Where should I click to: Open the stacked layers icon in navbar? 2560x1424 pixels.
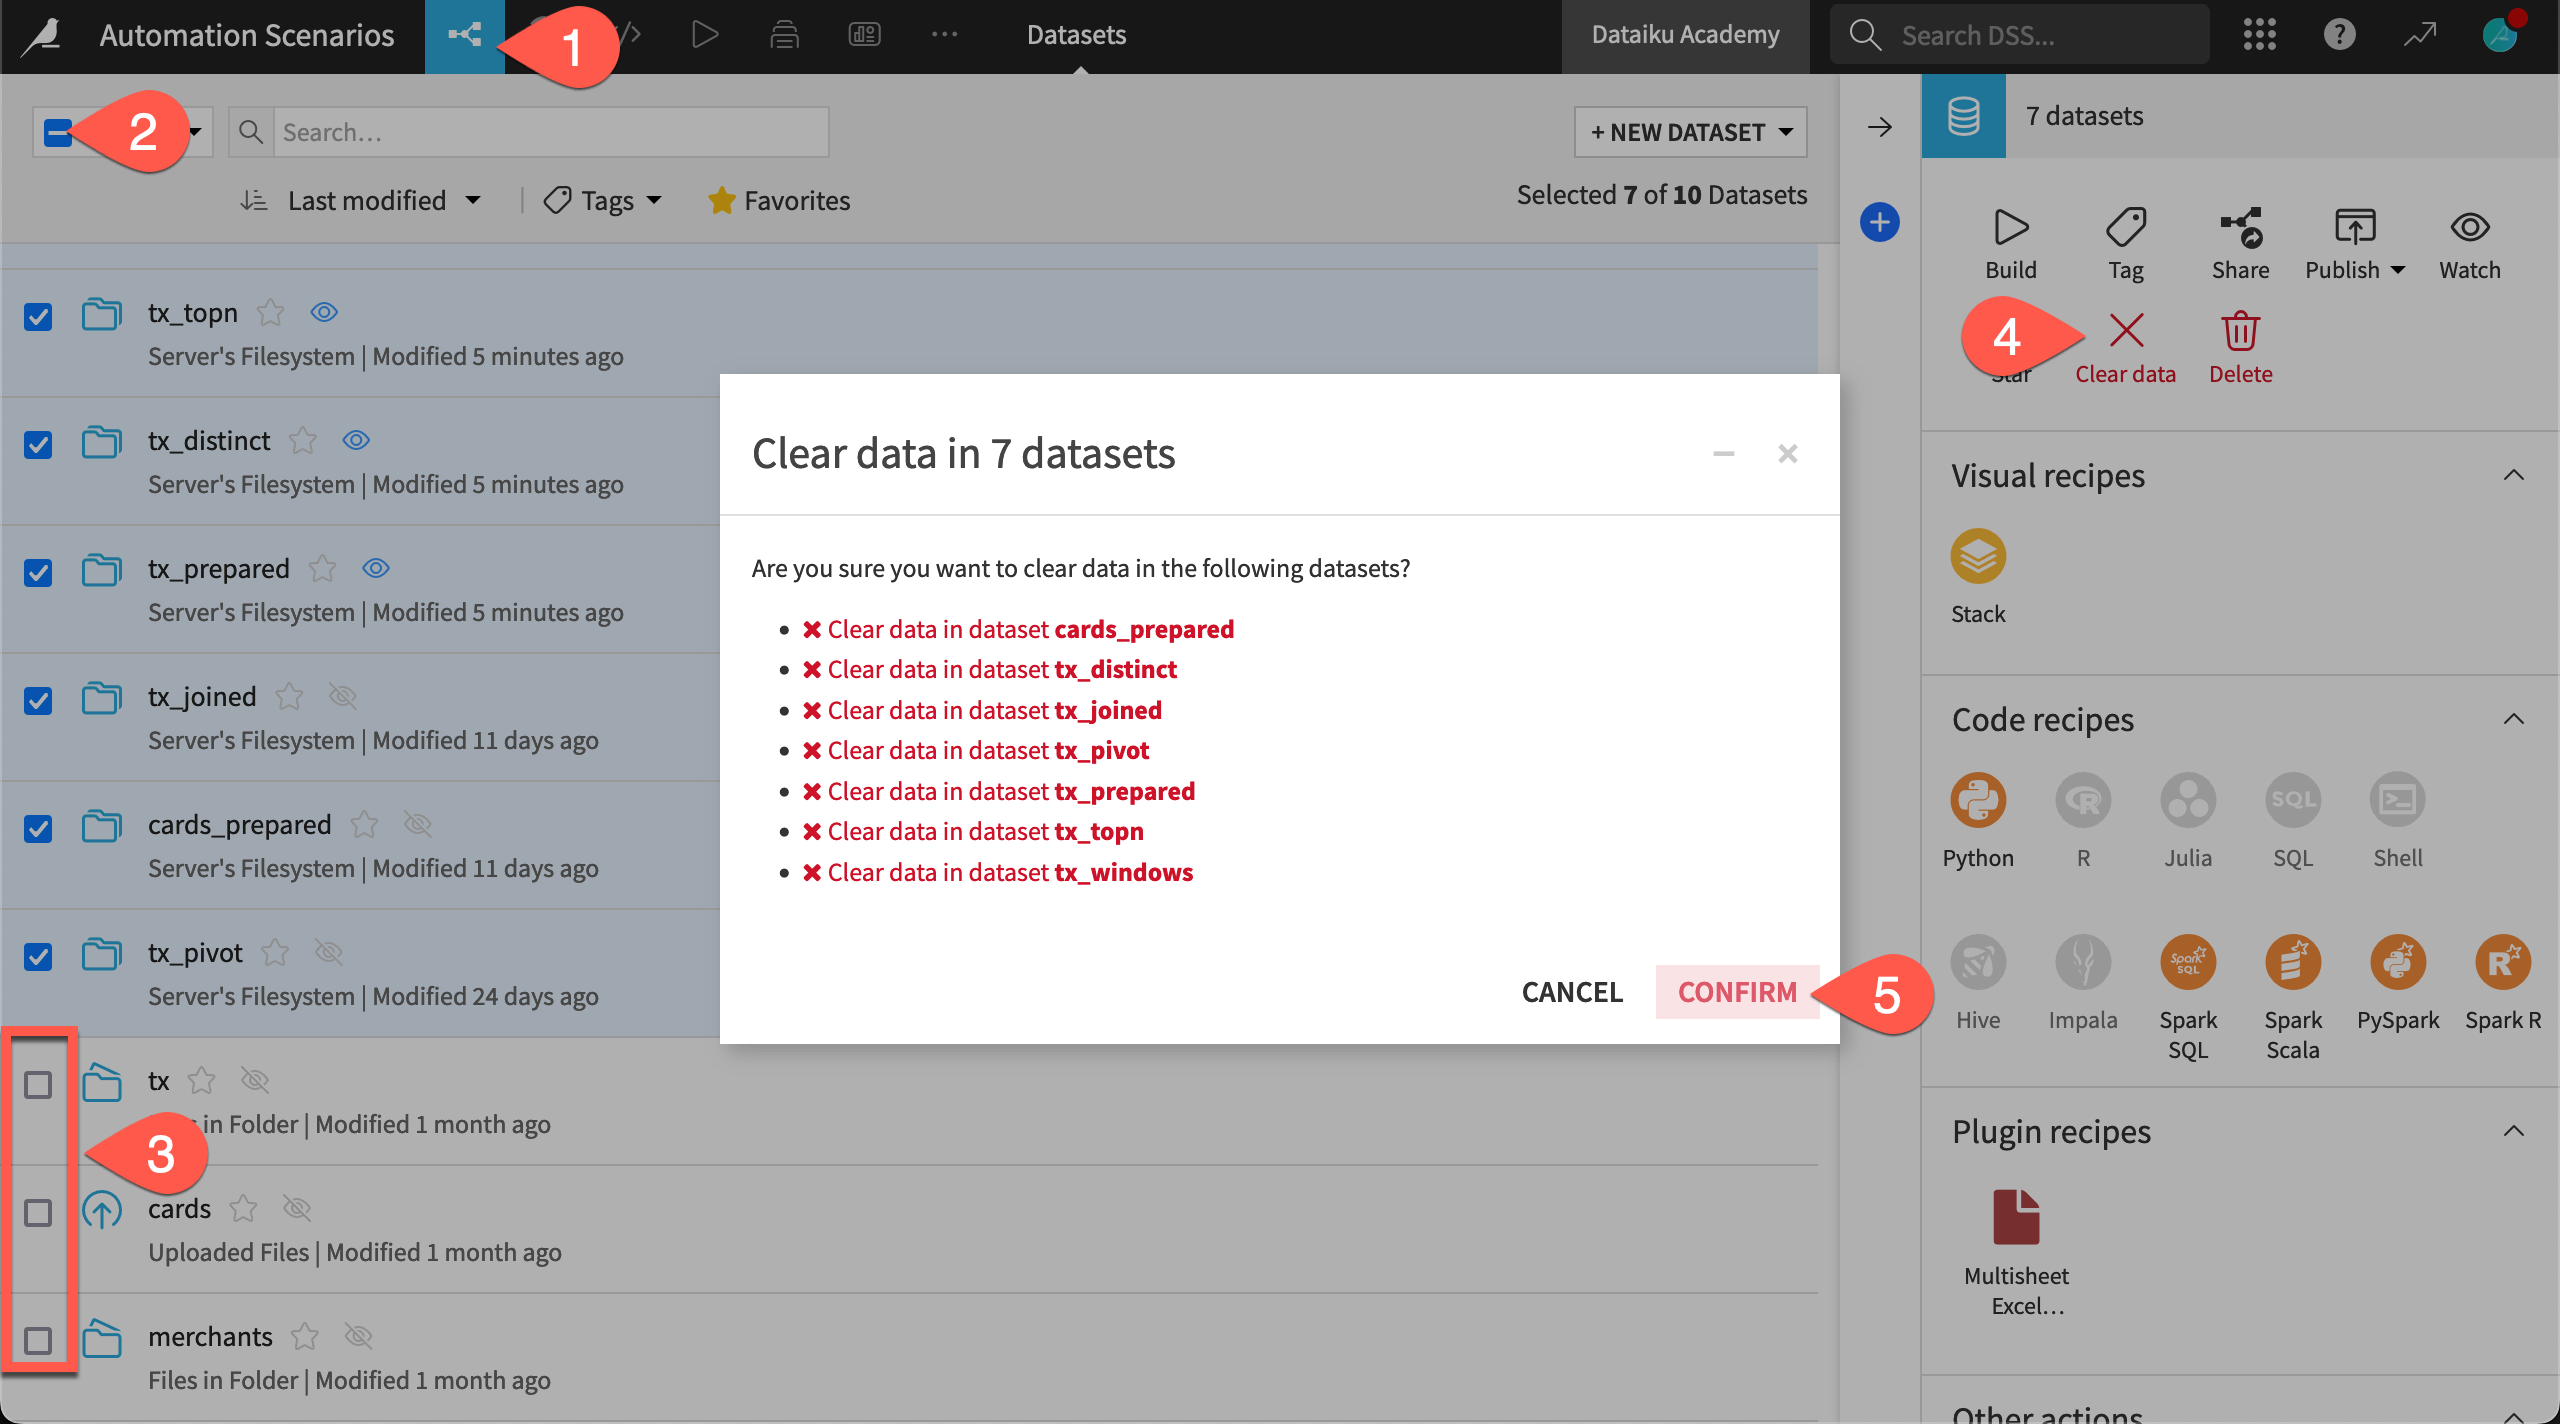[784, 35]
